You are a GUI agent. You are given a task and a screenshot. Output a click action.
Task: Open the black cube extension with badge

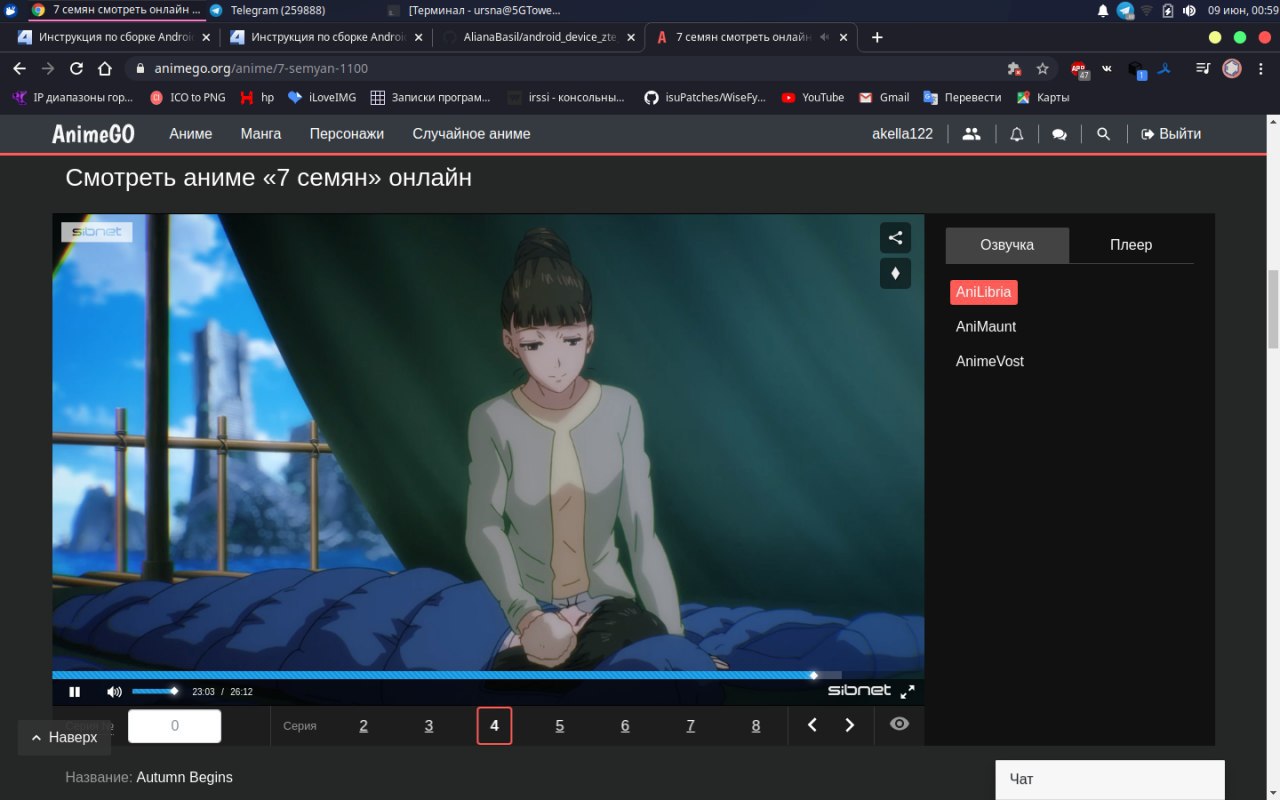coord(1135,69)
